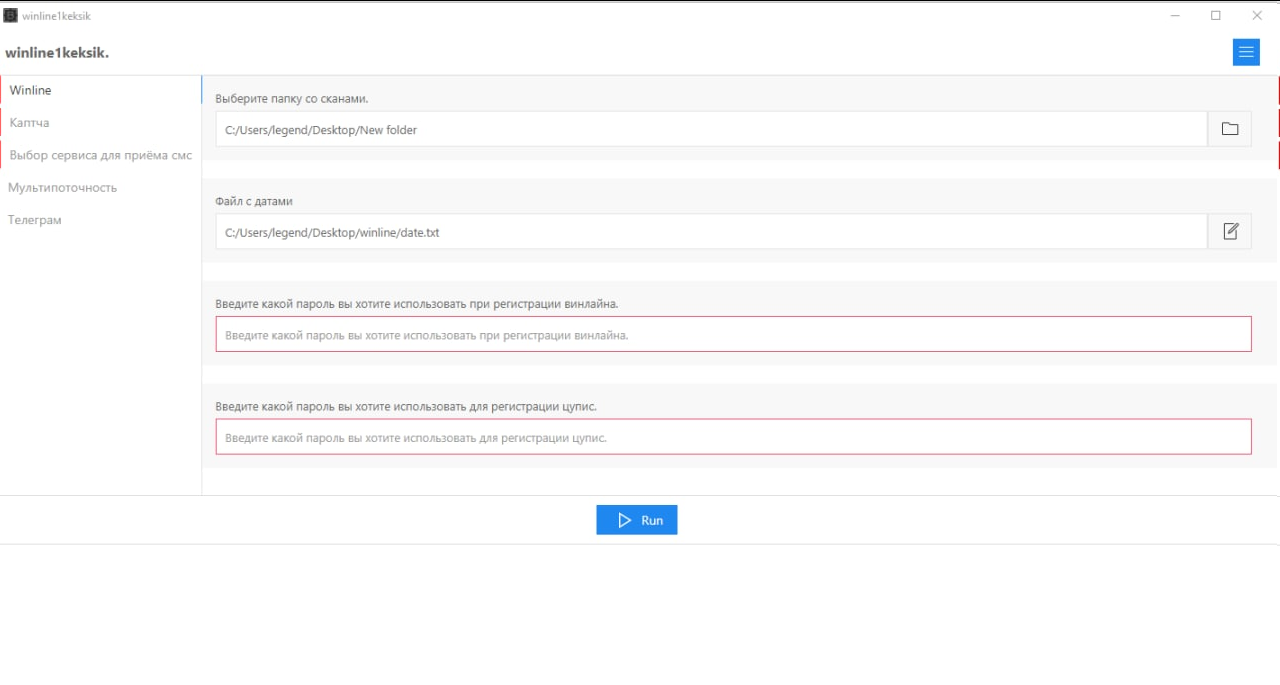The width and height of the screenshot is (1280, 685).
Task: Maximize the winline1keksik window
Action: click(1216, 16)
